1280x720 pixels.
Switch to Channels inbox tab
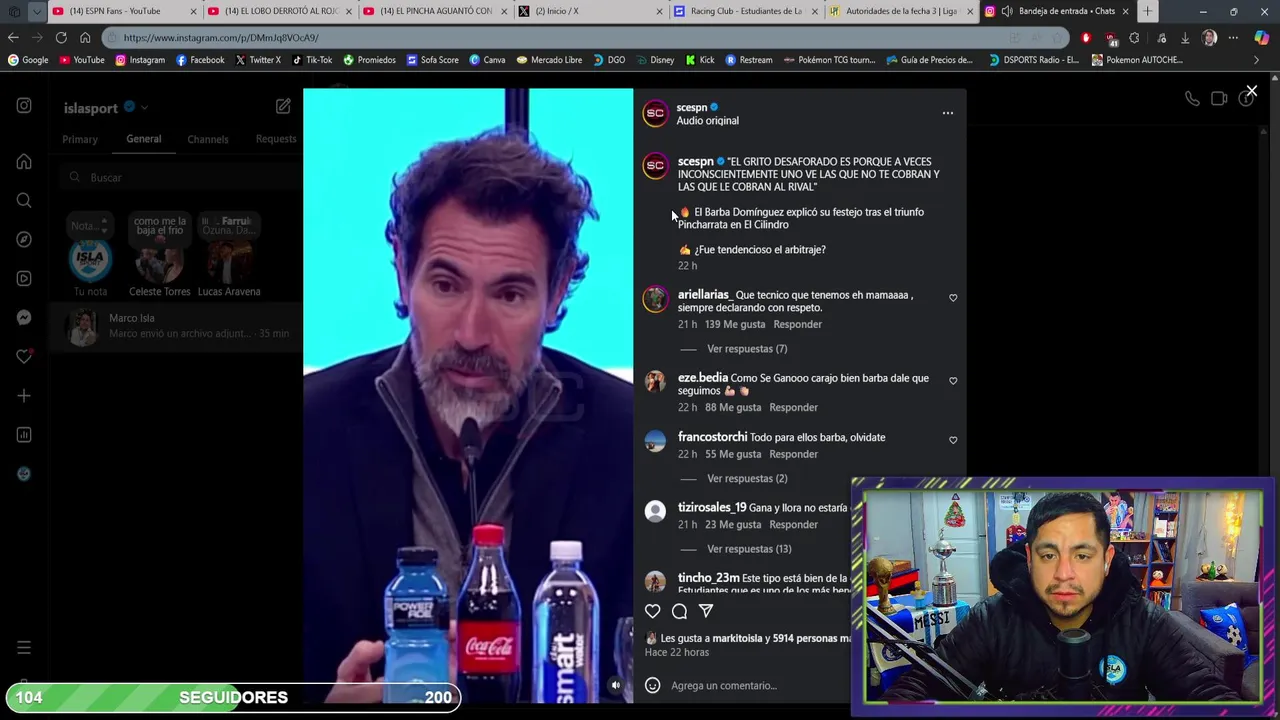point(208,139)
